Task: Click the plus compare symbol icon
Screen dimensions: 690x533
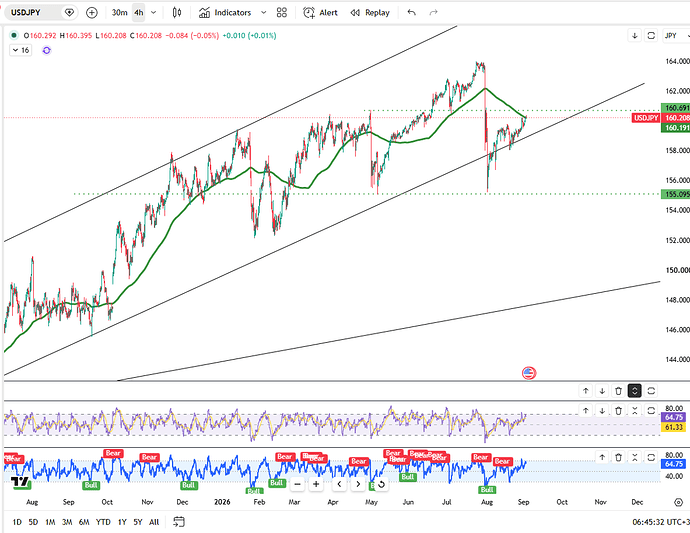Action: click(x=92, y=13)
